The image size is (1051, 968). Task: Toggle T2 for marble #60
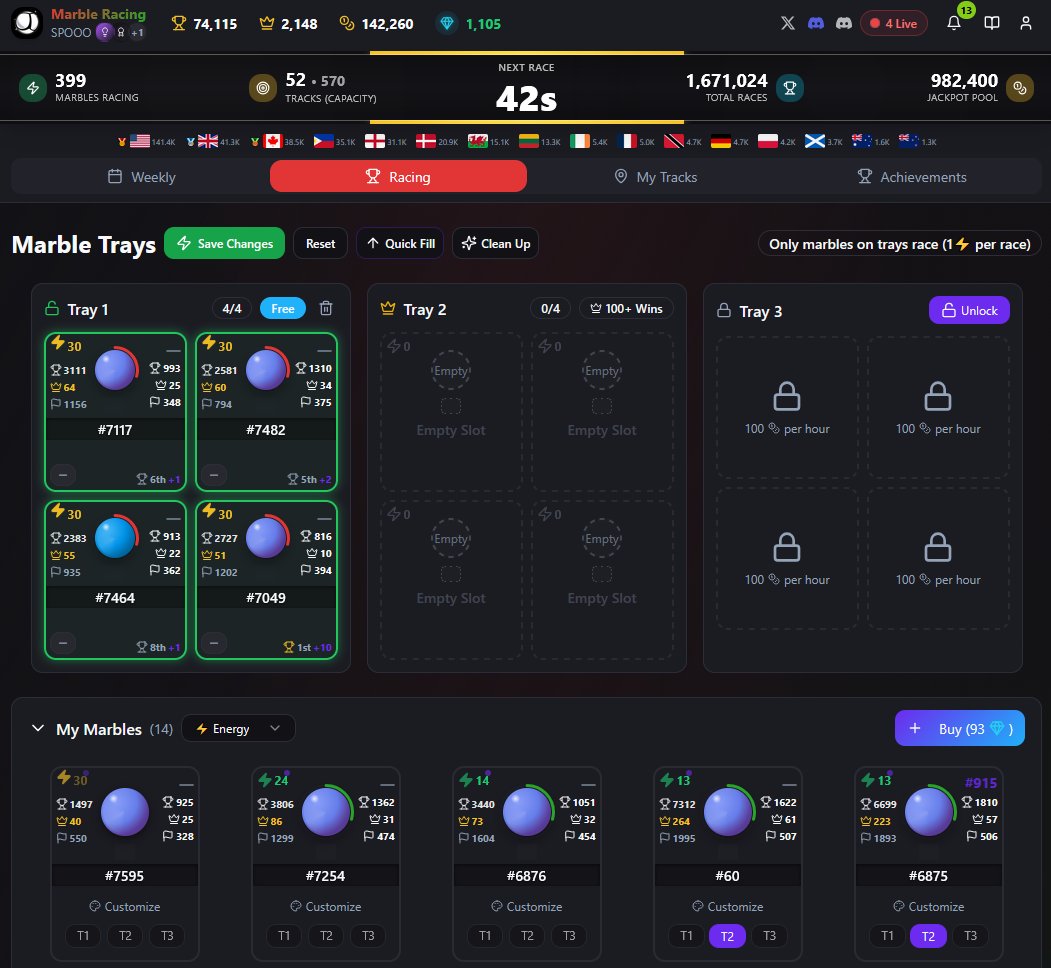pyautogui.click(x=727, y=935)
